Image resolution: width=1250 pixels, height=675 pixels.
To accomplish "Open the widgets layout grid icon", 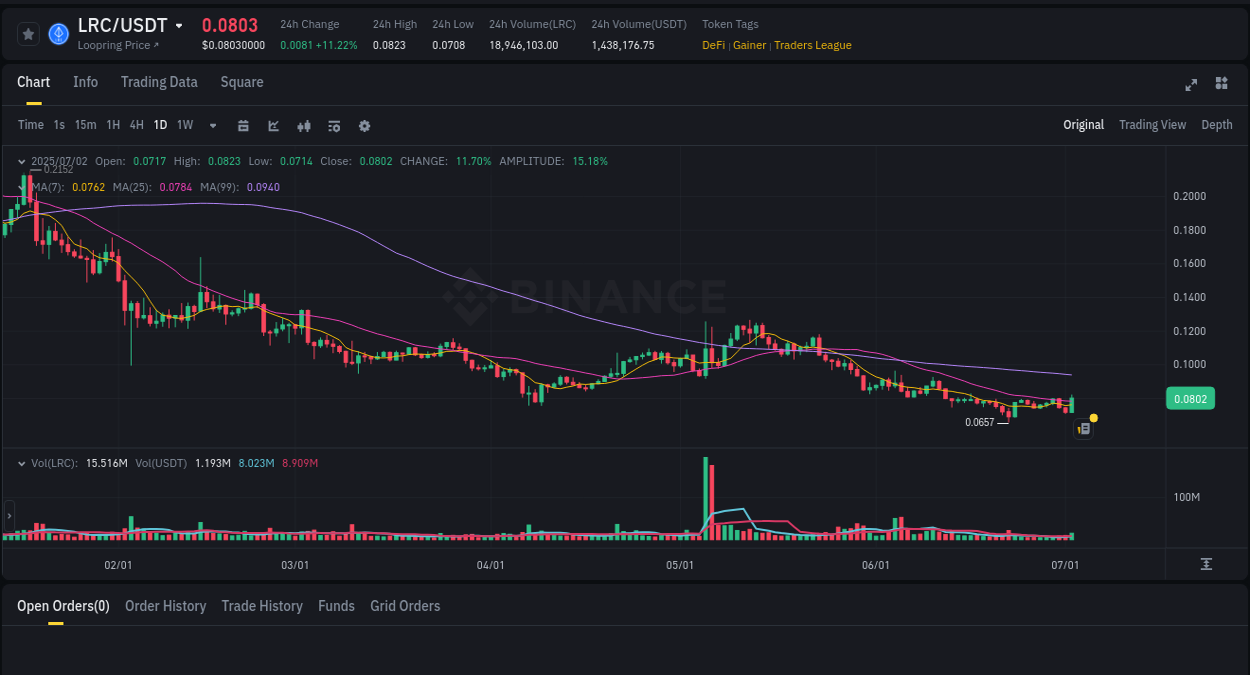I will [x=1221, y=85].
